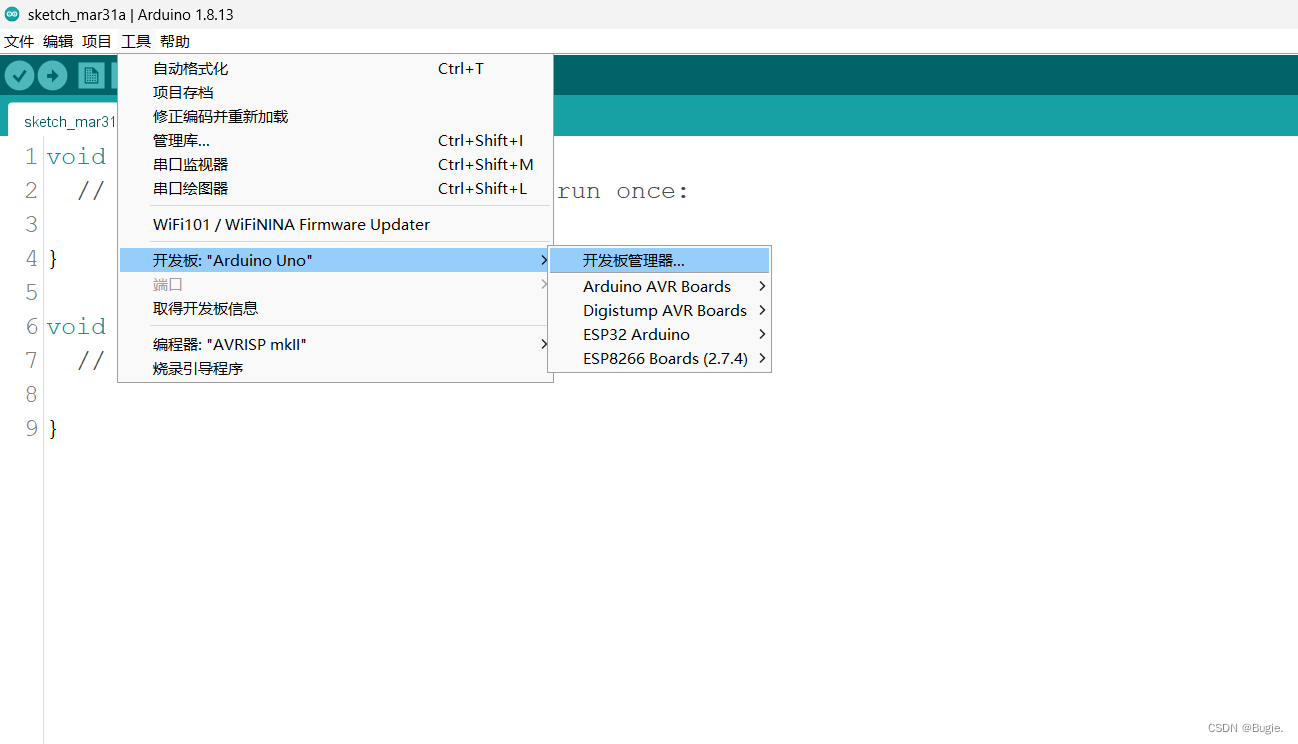Click line number 8 in the gutter
The width and height of the screenshot is (1298, 744).
(32, 395)
